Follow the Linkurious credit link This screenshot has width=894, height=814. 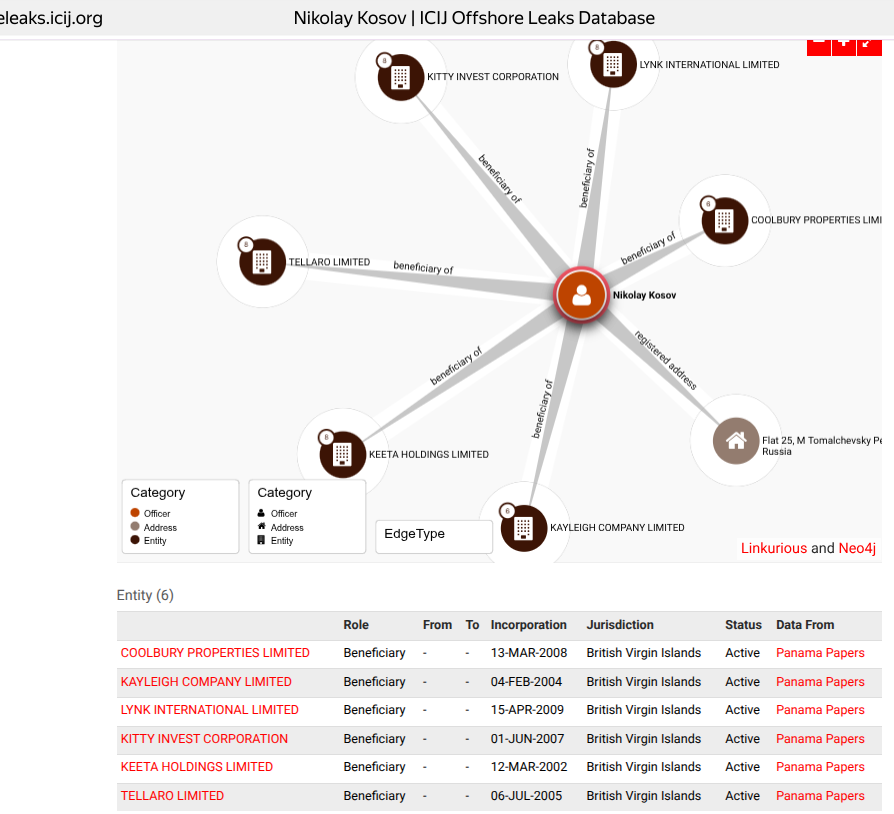[x=773, y=548]
